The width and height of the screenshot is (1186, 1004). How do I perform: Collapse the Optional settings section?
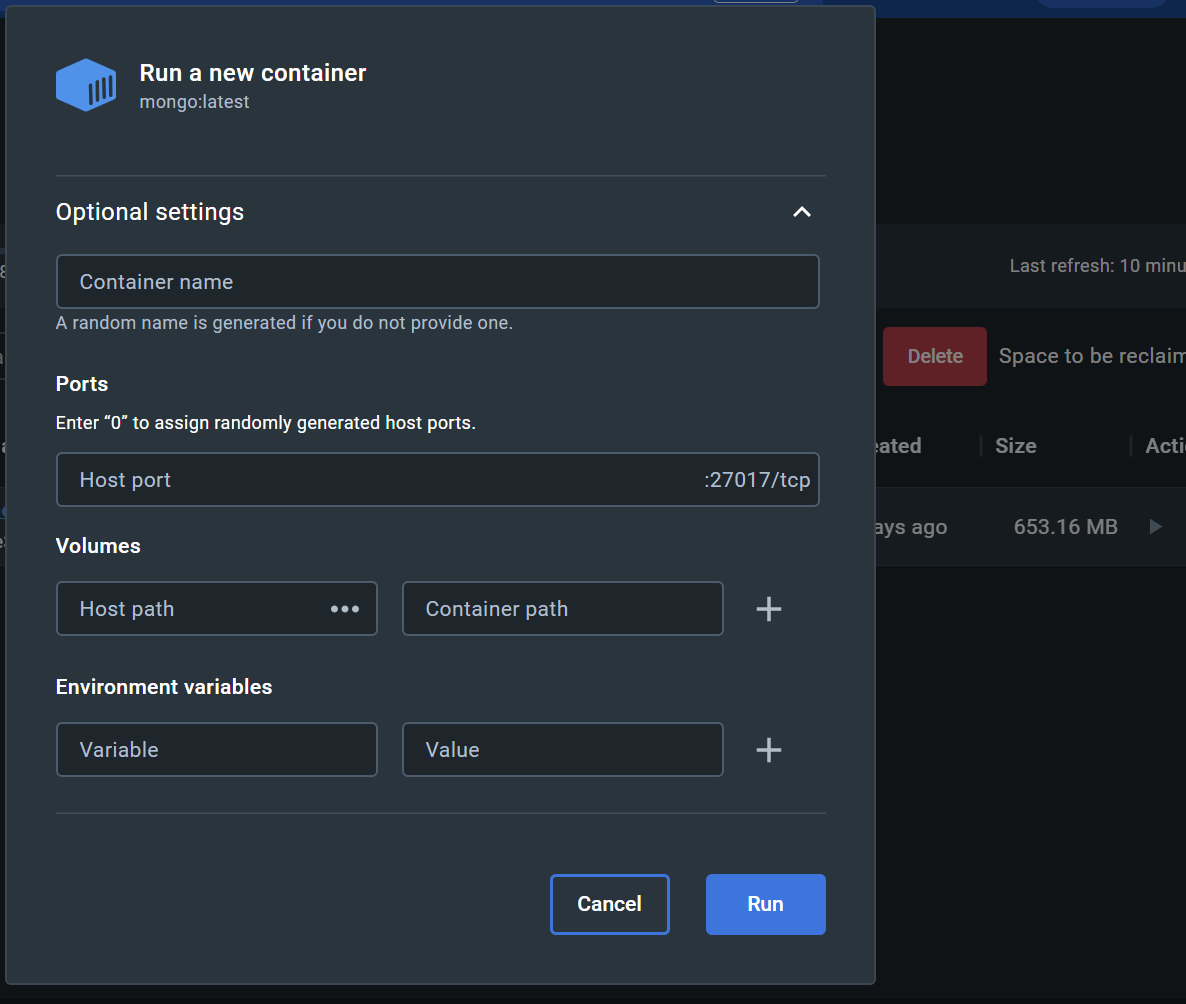coord(801,212)
